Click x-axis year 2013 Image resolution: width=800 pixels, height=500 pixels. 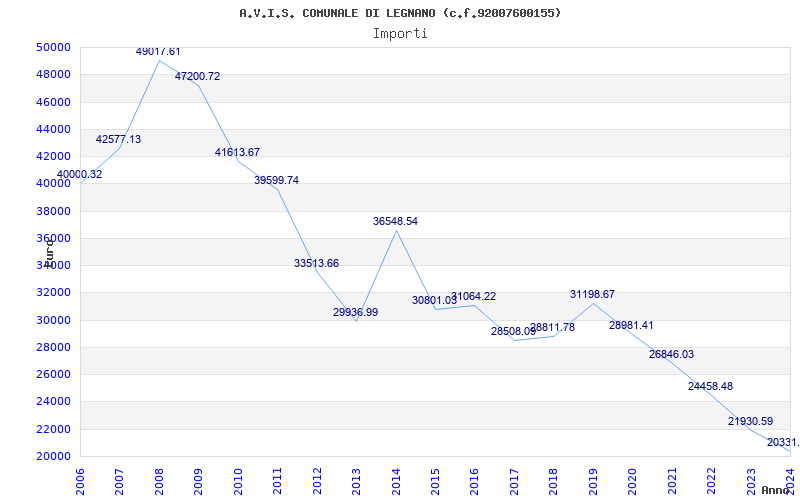(356, 481)
